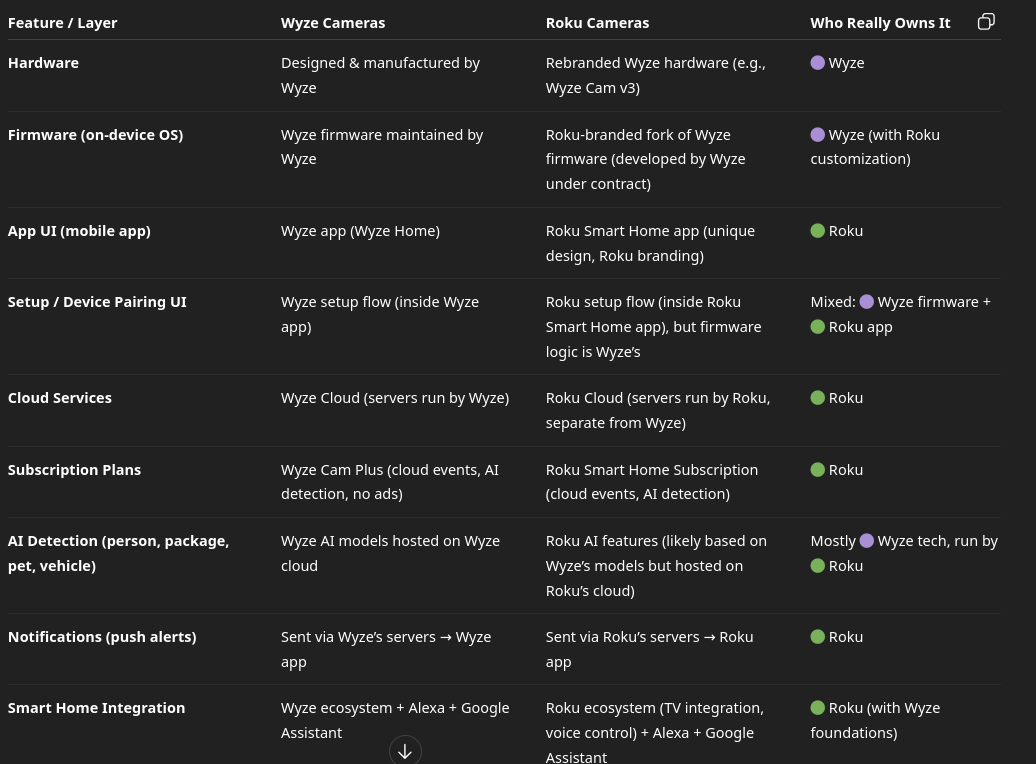Click 'Roku (with Wyze foundations)' ownership text

click(x=875, y=720)
